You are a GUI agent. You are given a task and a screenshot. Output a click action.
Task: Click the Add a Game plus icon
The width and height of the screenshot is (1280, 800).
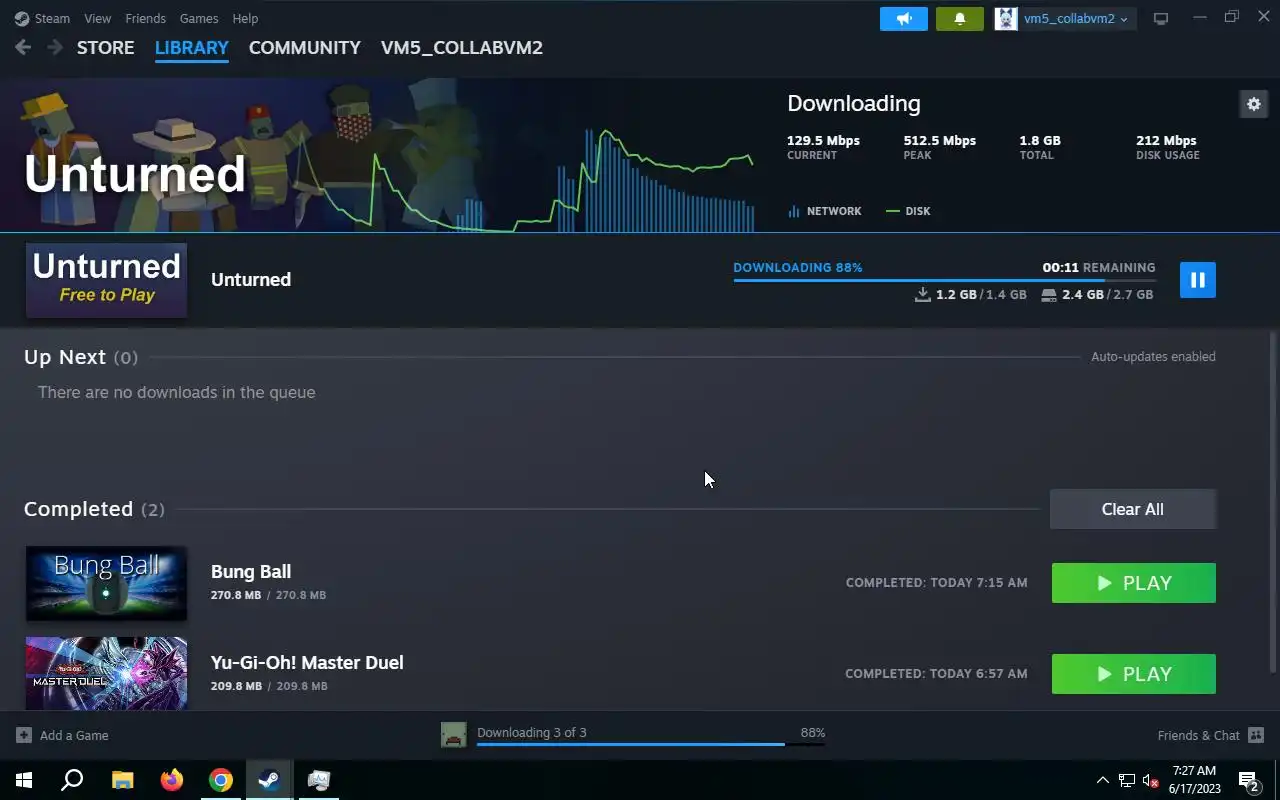tap(24, 735)
